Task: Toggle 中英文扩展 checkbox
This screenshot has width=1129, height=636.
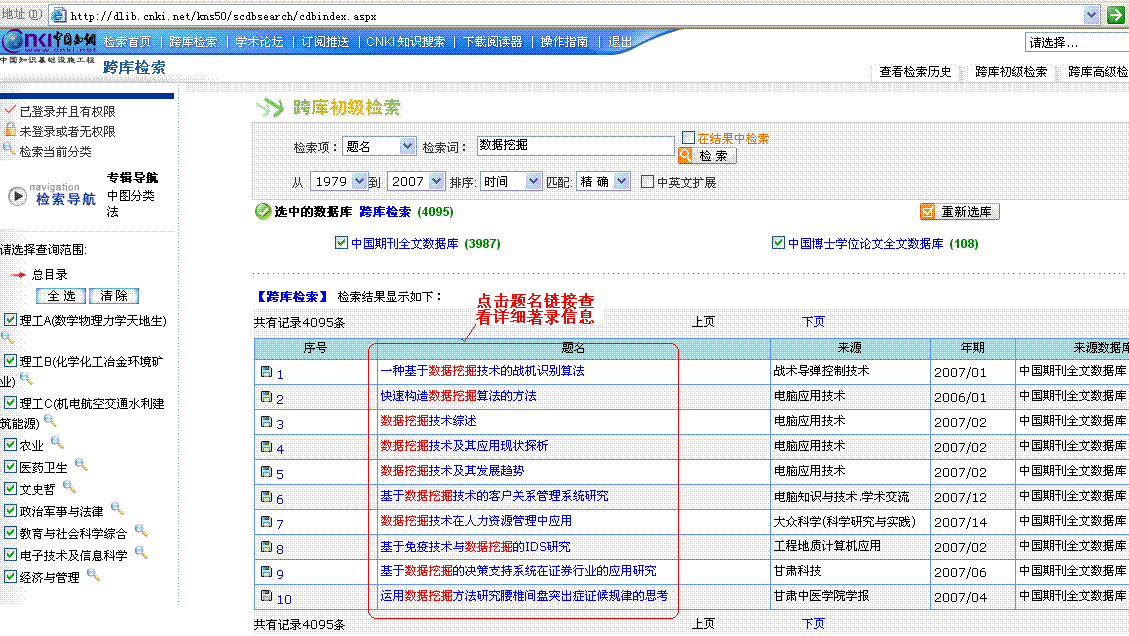Action: click(647, 182)
